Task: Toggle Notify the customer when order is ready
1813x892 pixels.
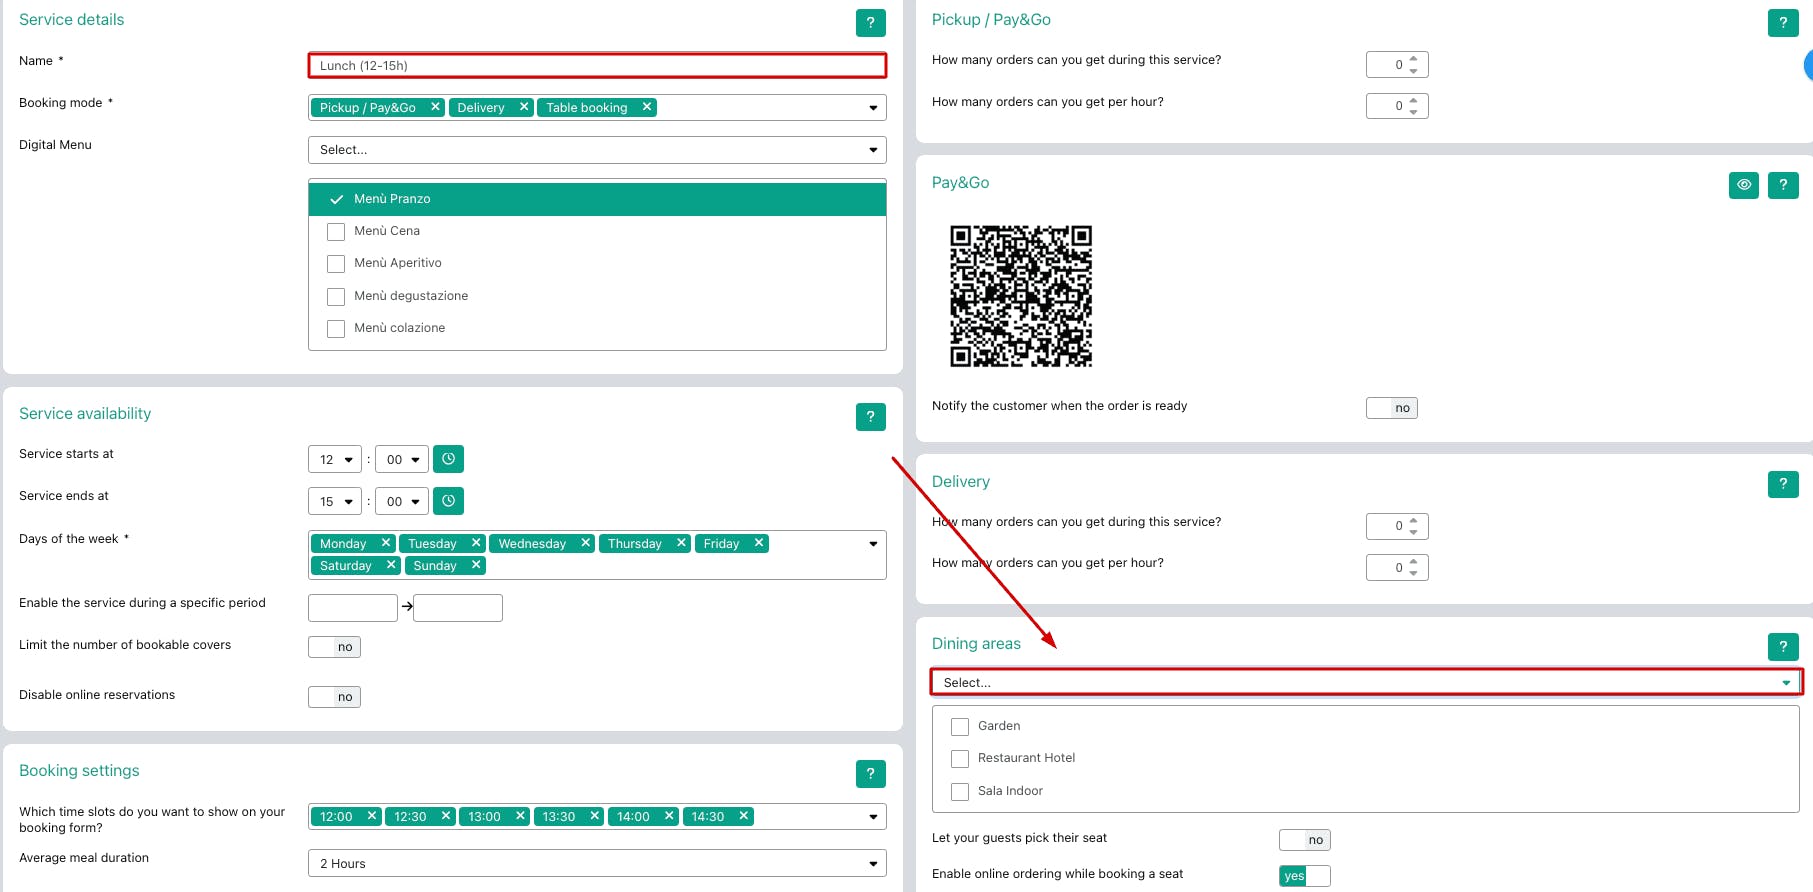Action: point(1392,408)
